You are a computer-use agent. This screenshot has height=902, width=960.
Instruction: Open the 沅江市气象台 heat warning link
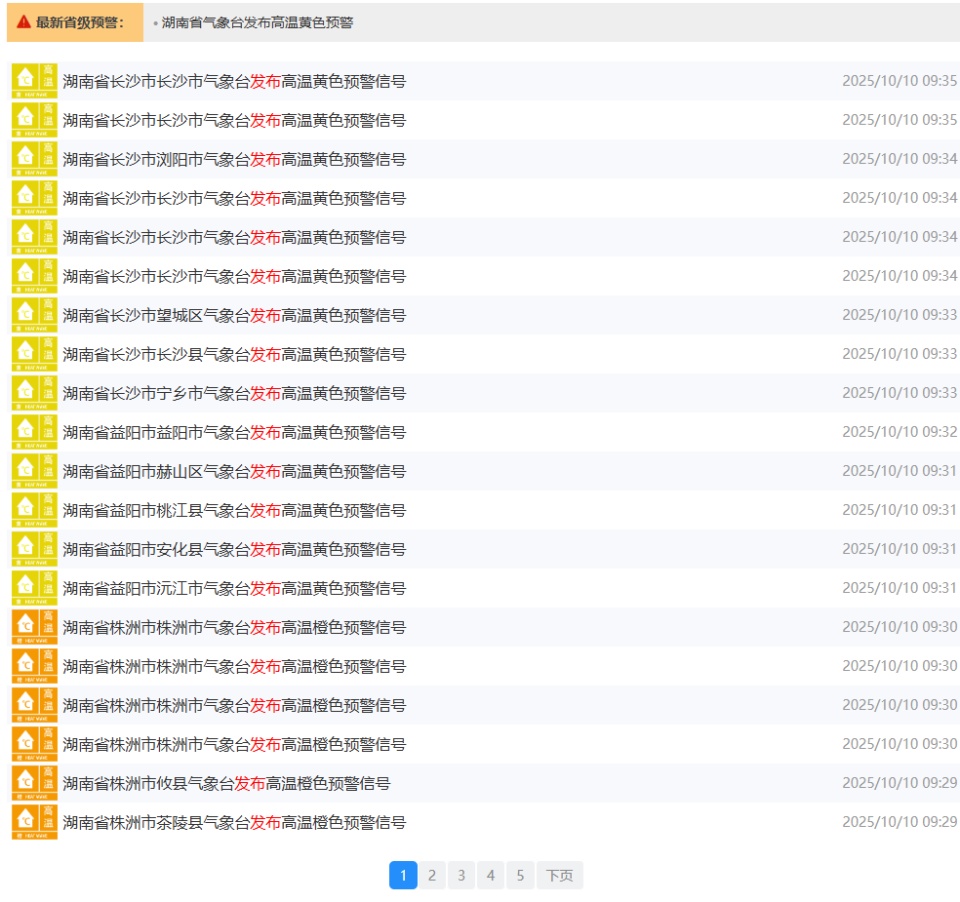[x=234, y=588]
